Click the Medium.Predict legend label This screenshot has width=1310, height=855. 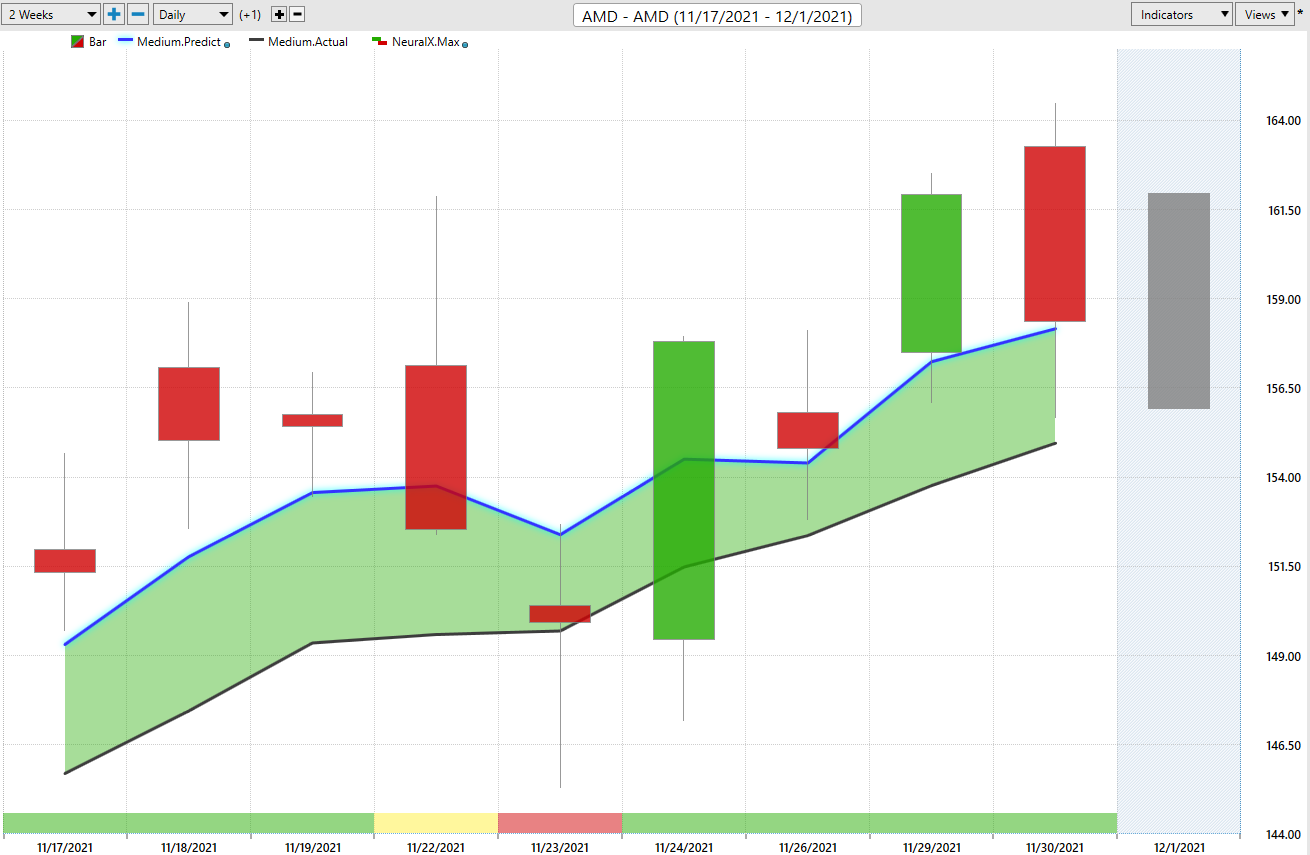(x=177, y=42)
